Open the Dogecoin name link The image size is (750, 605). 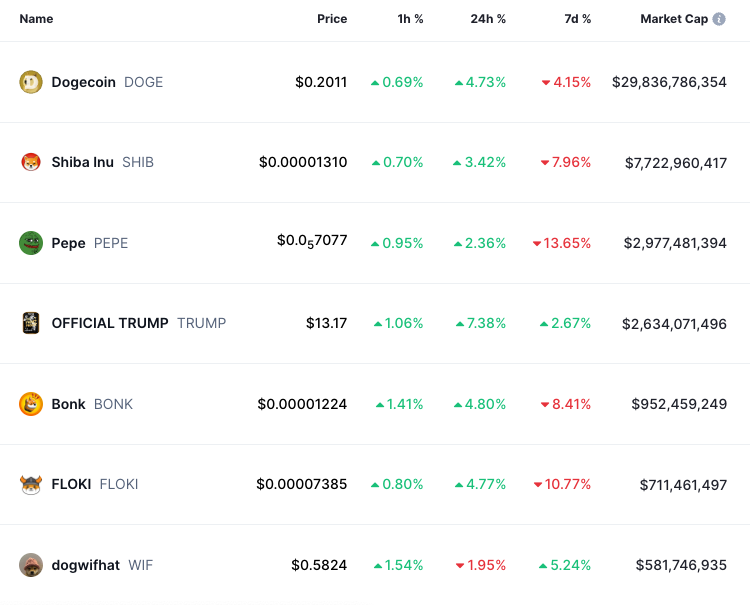click(83, 82)
